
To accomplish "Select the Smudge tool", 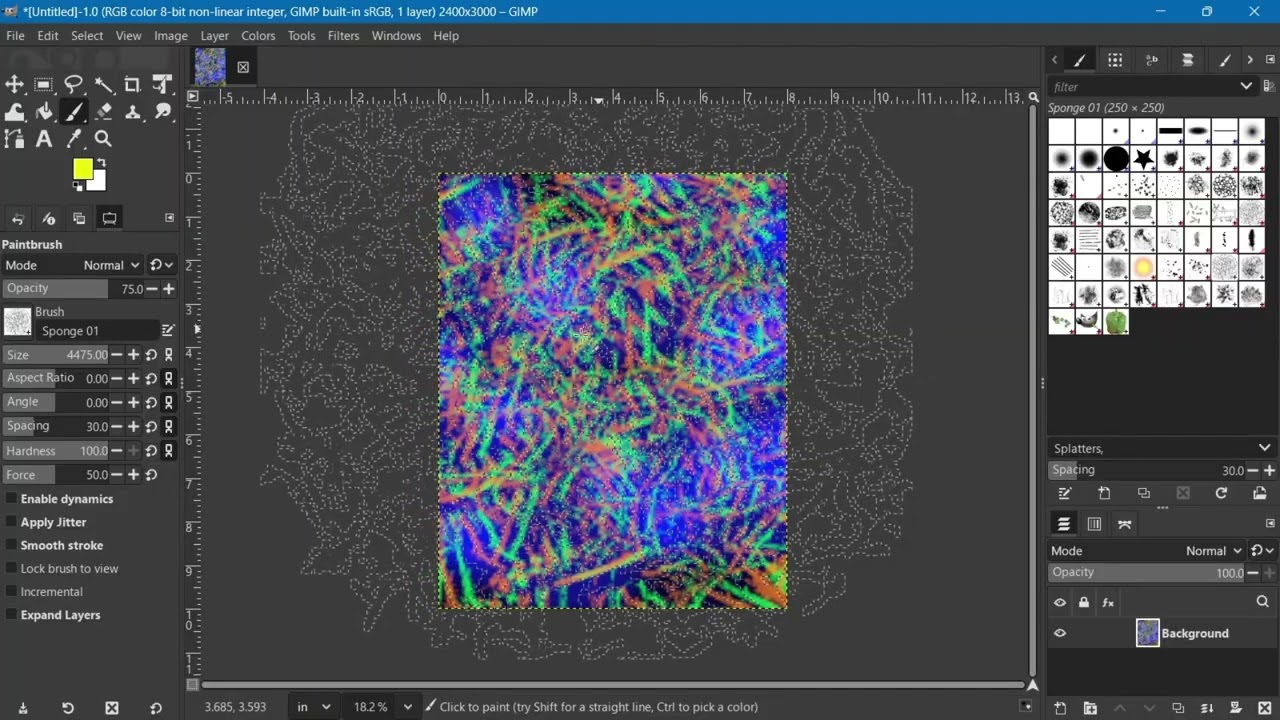I will click(162, 112).
